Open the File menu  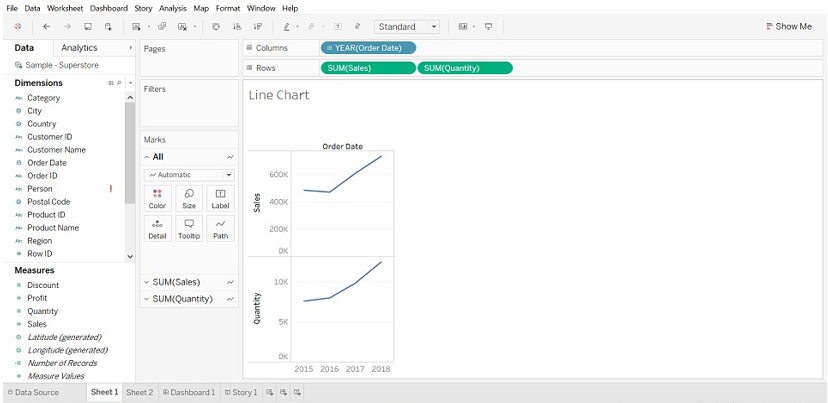pos(12,8)
